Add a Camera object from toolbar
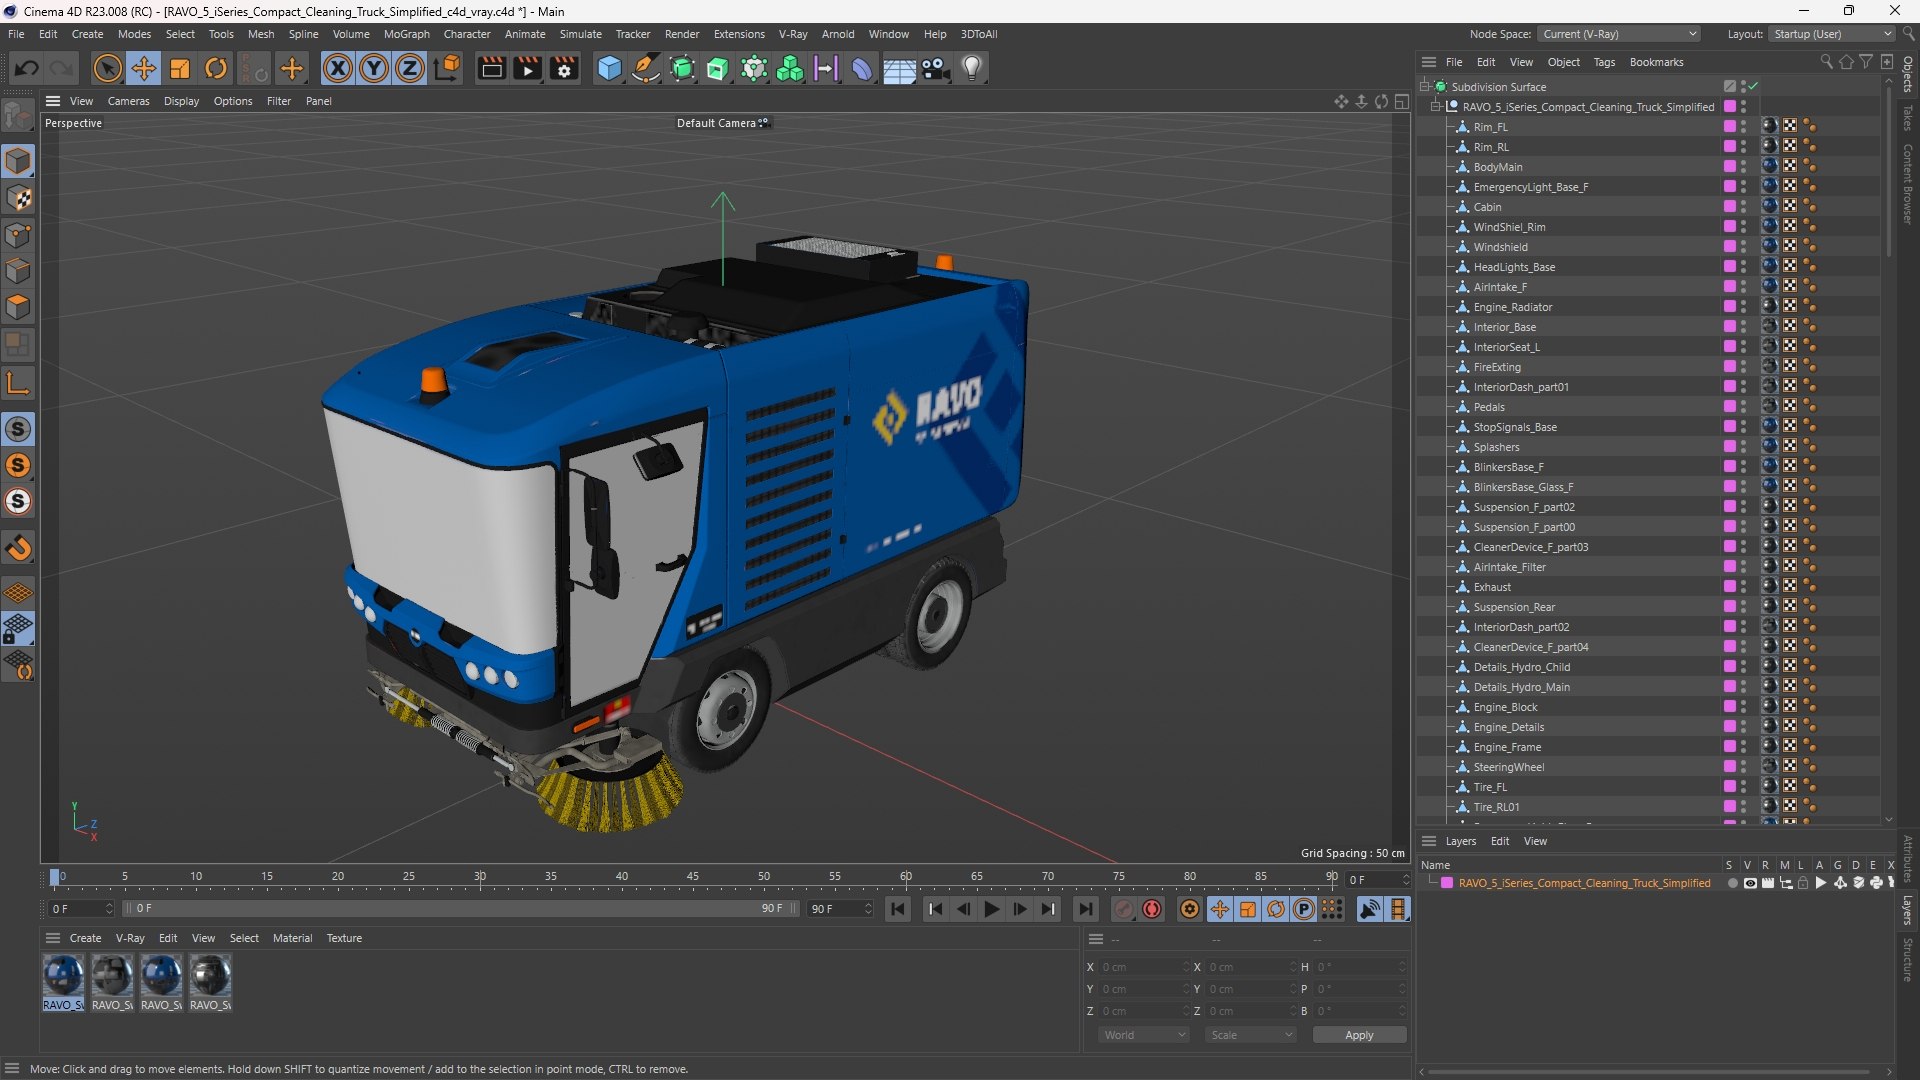This screenshot has height=1080, width=1920. tap(936, 68)
